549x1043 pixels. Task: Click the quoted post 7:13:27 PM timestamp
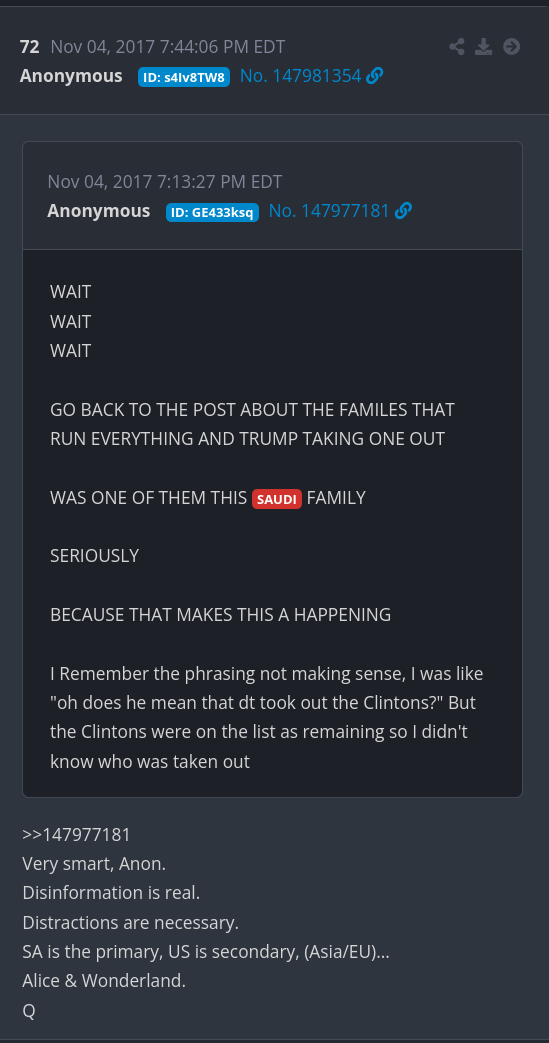click(x=165, y=182)
